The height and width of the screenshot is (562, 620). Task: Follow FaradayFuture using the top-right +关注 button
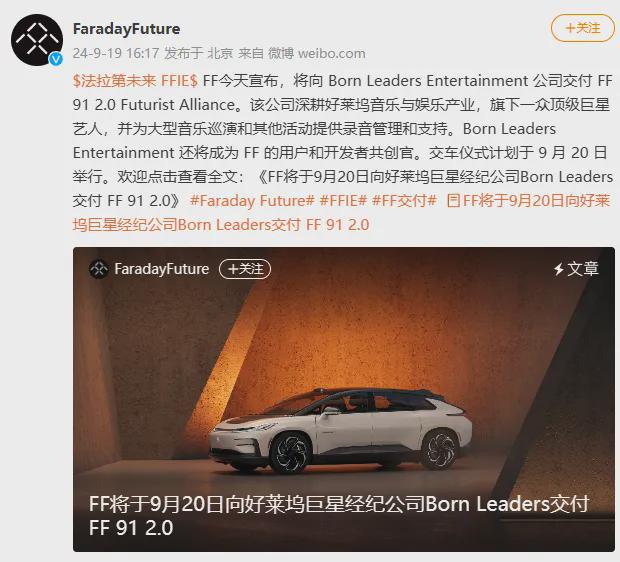coord(583,28)
